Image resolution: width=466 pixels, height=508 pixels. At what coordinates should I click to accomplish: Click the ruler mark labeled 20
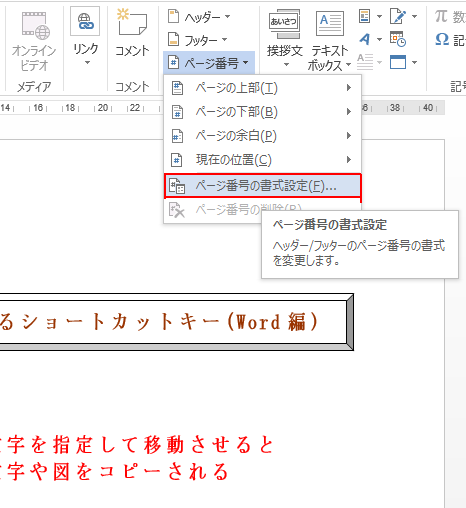[x=103, y=108]
